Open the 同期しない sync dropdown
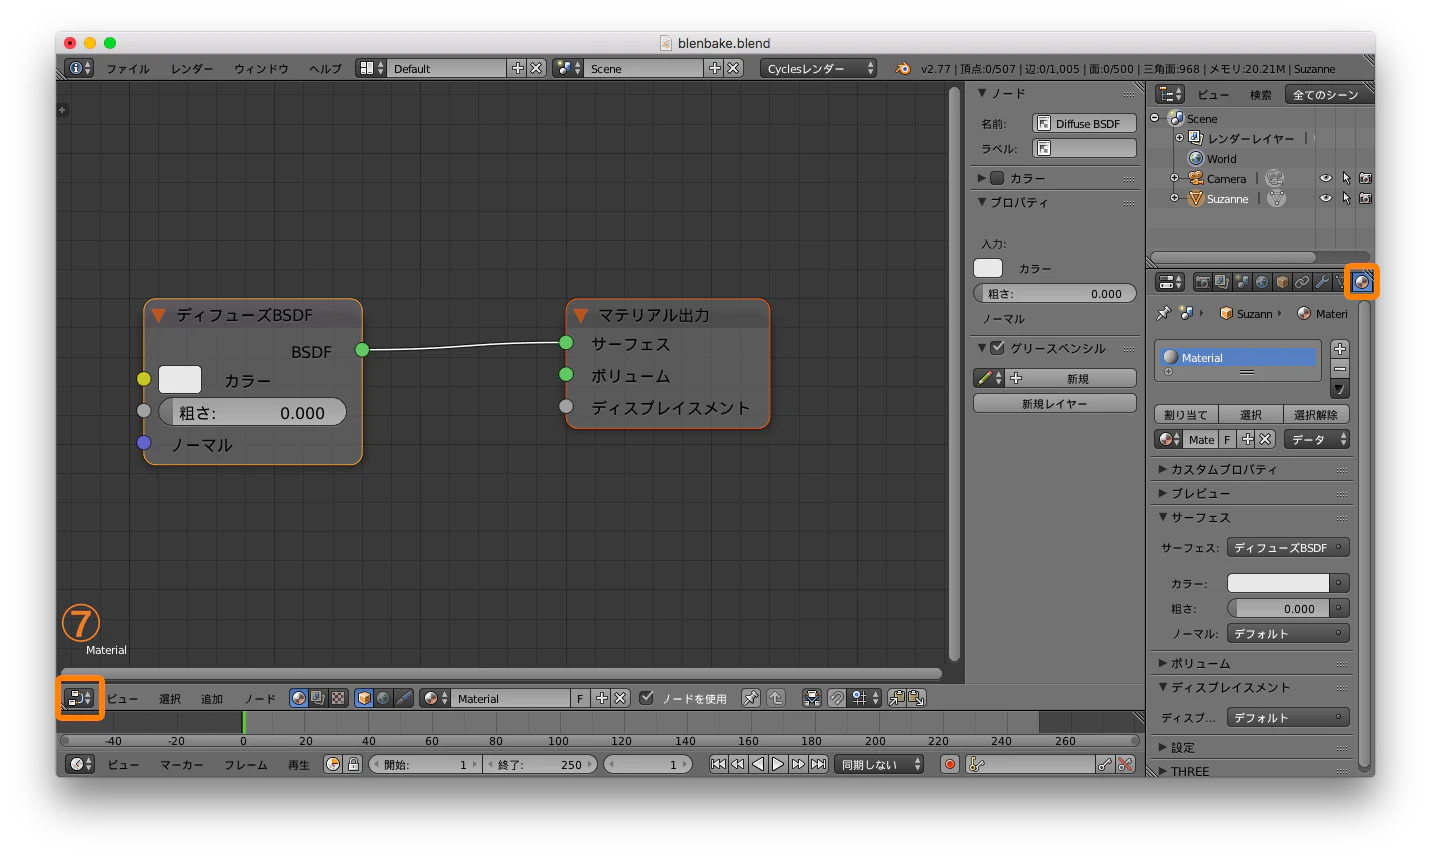The height and width of the screenshot is (857, 1431). [880, 764]
